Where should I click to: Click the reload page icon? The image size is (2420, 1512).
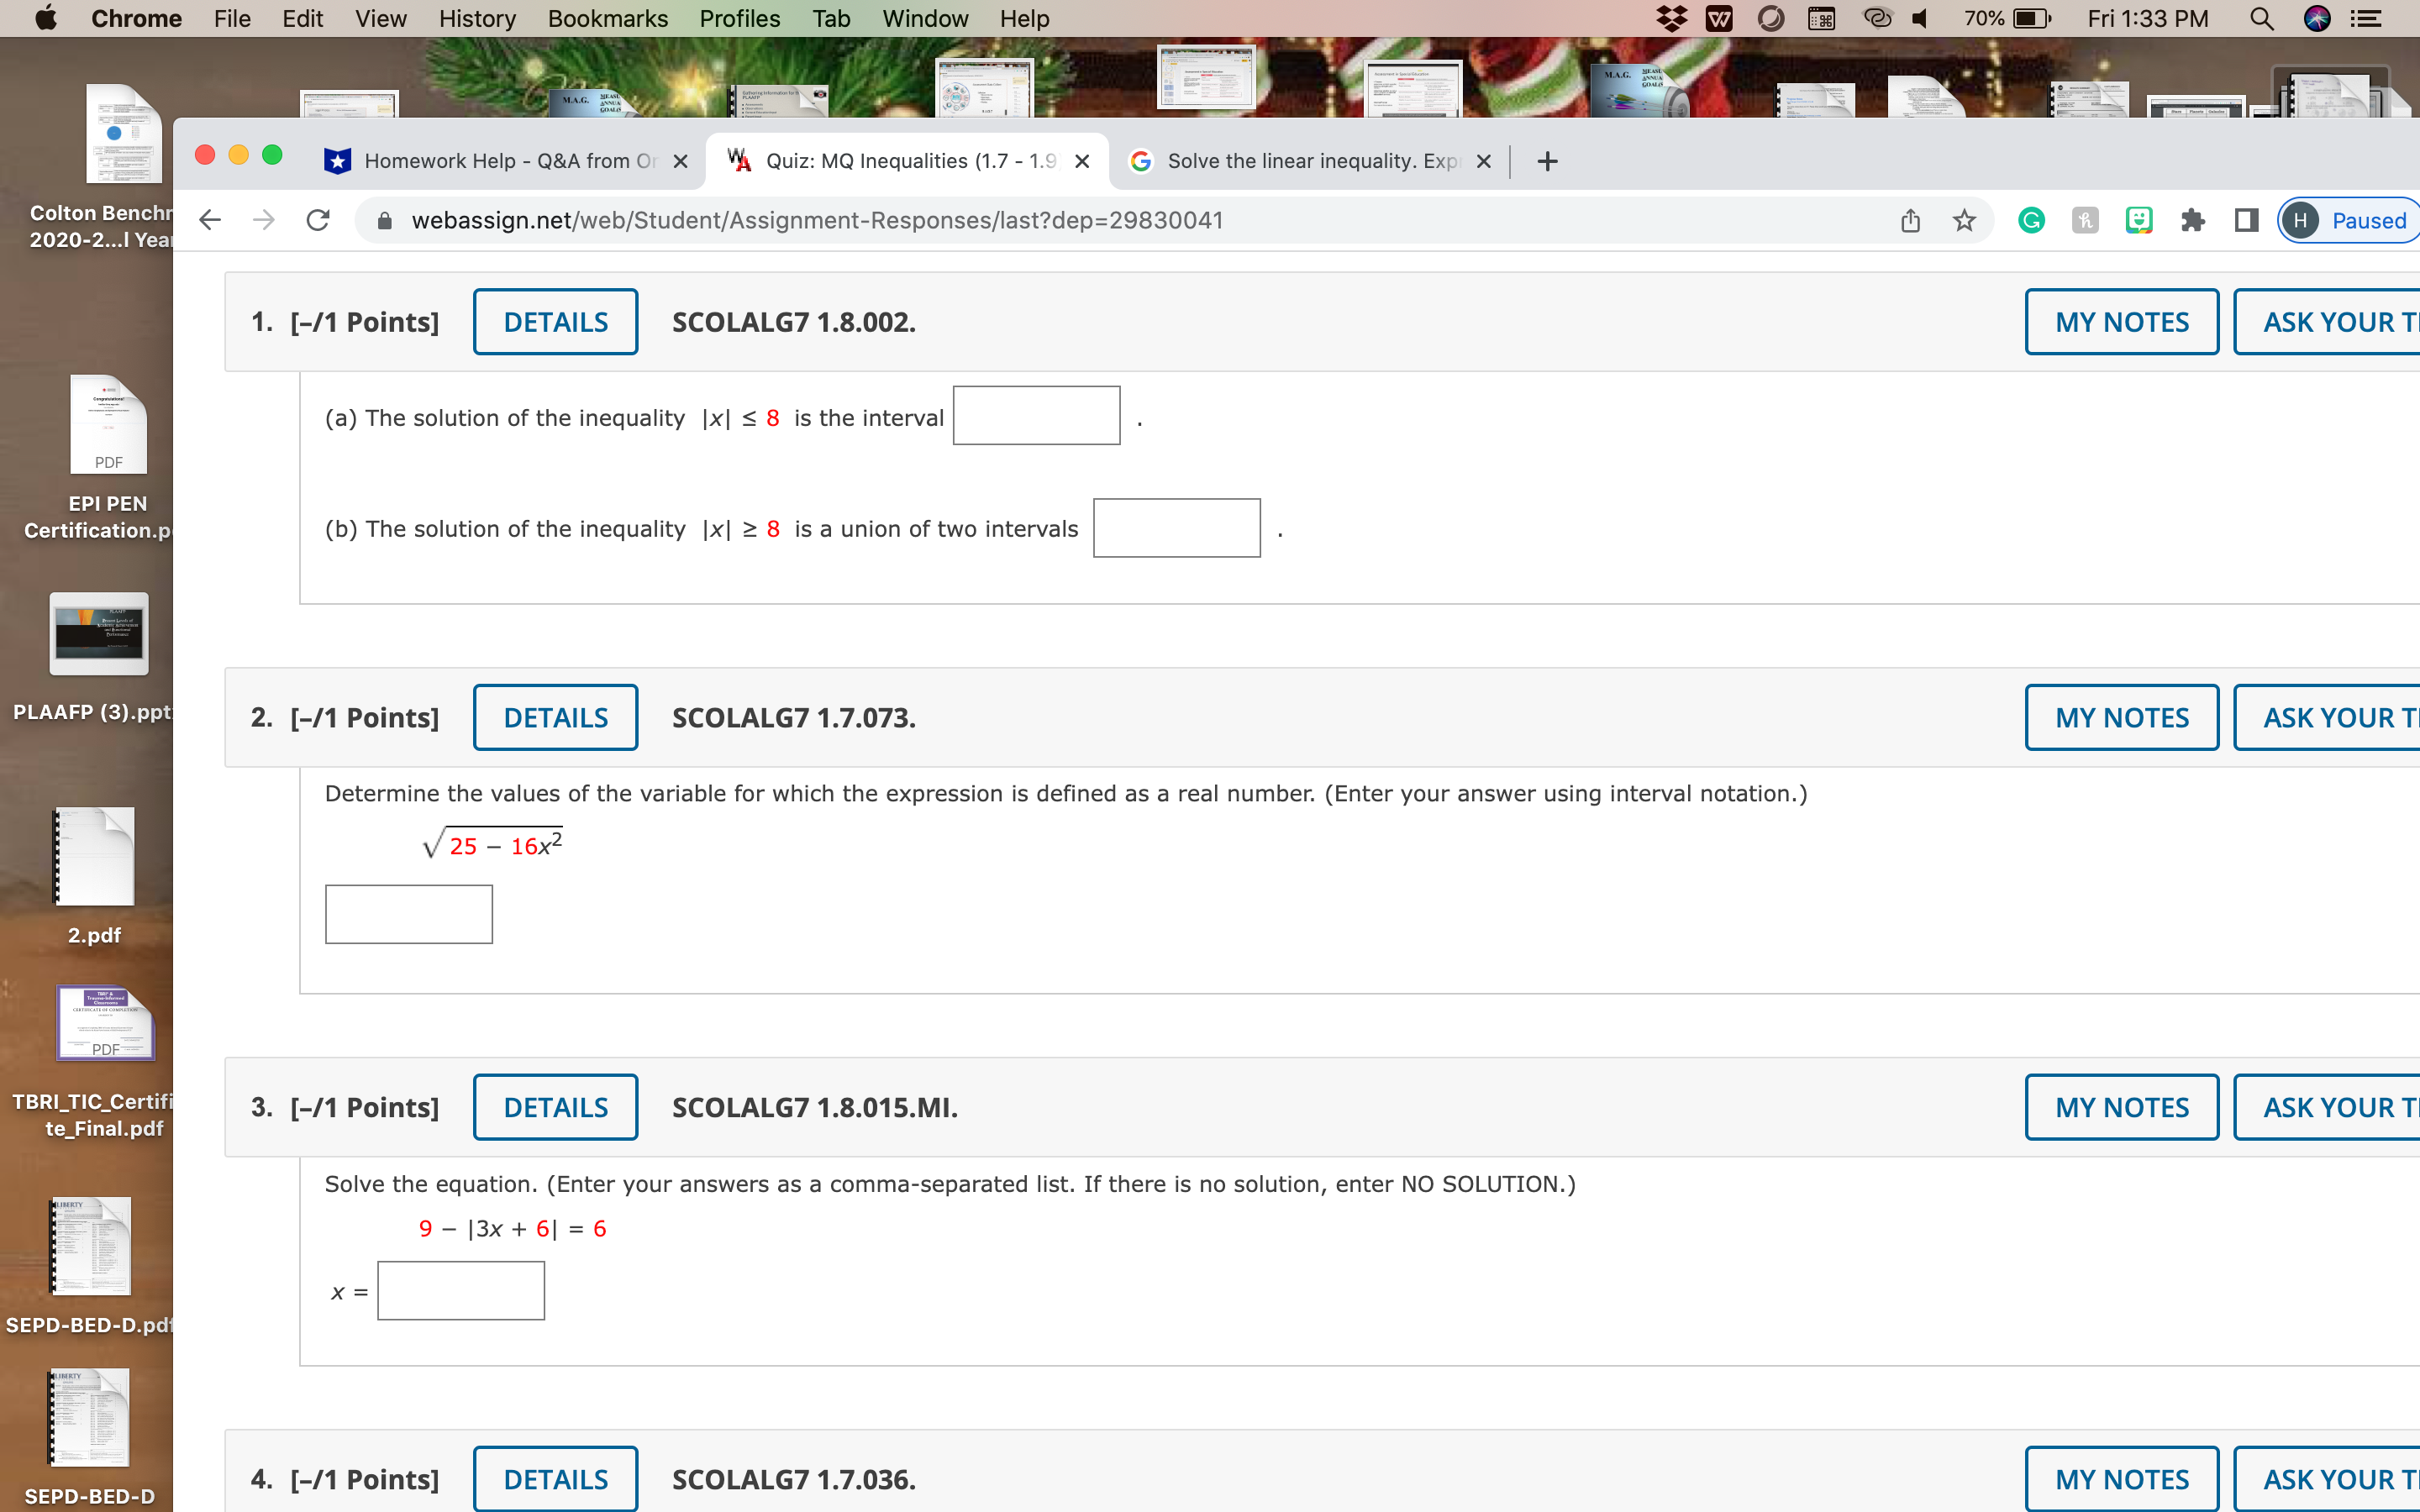click(318, 220)
